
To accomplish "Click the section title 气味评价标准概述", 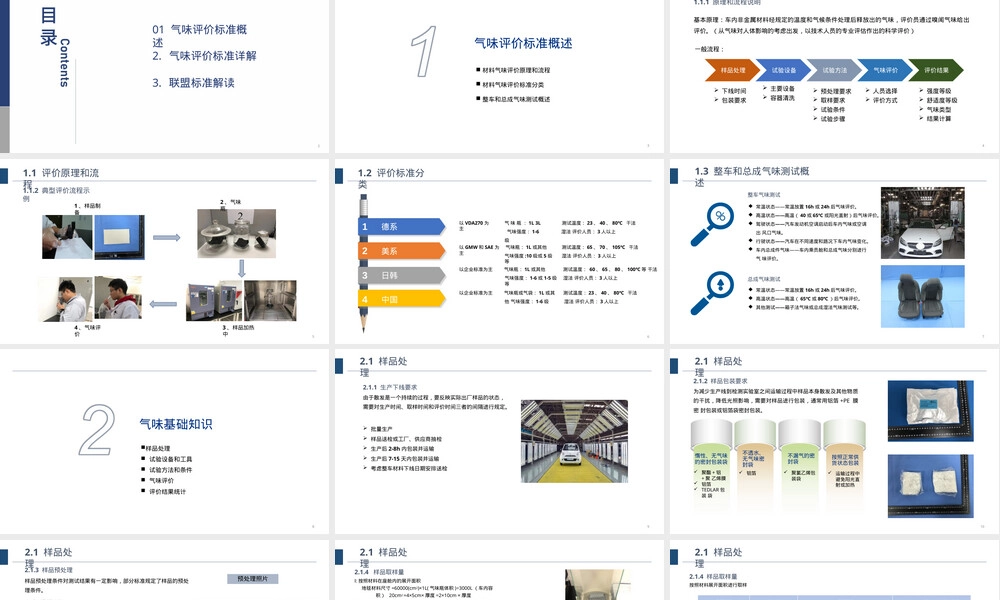I will pyautogui.click(x=523, y=43).
